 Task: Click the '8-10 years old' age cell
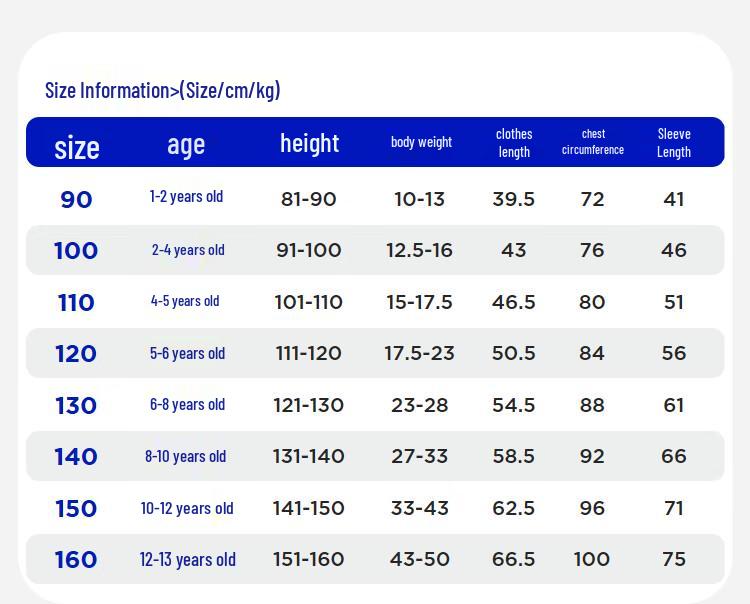tap(186, 456)
